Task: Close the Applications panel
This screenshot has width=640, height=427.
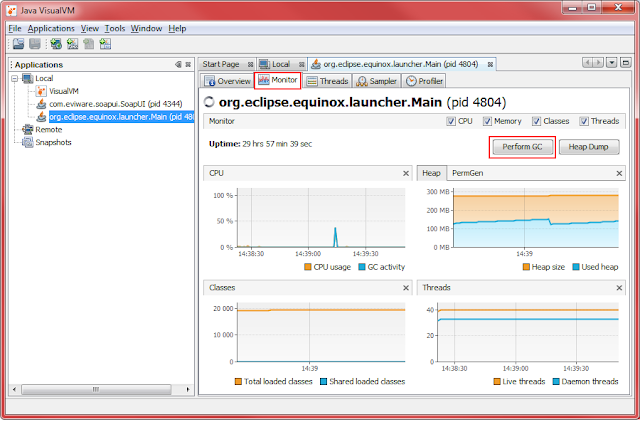Action: coord(188,64)
